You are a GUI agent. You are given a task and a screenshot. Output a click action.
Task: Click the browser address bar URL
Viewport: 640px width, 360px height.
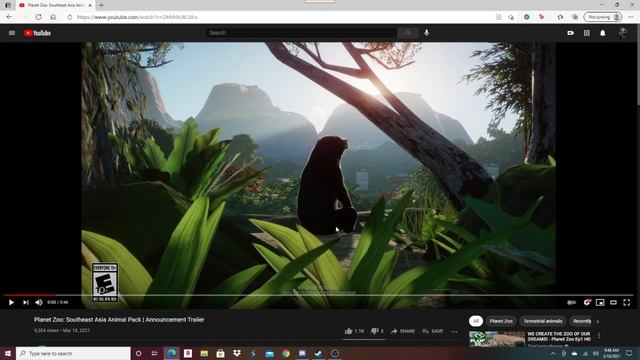[137, 17]
